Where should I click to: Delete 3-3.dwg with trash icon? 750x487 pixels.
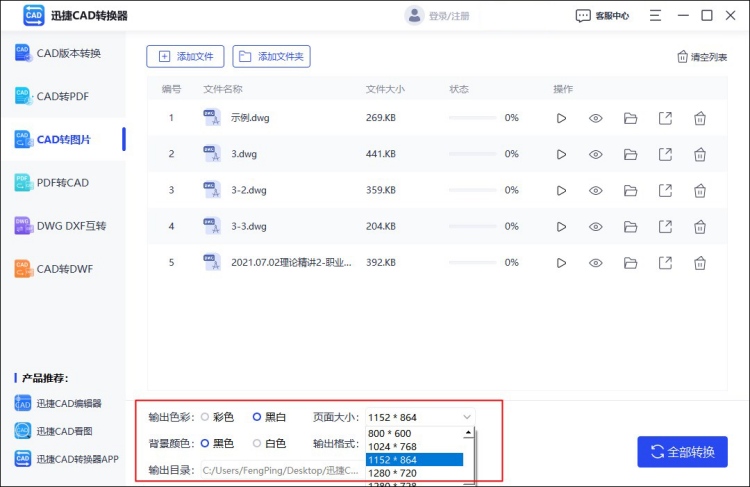pos(700,227)
